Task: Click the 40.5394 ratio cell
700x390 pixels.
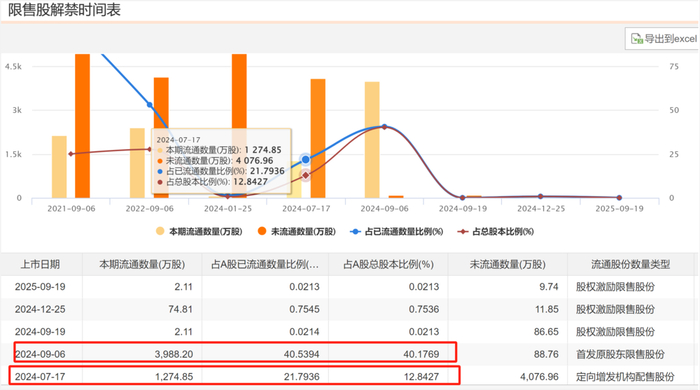Action: 302,354
